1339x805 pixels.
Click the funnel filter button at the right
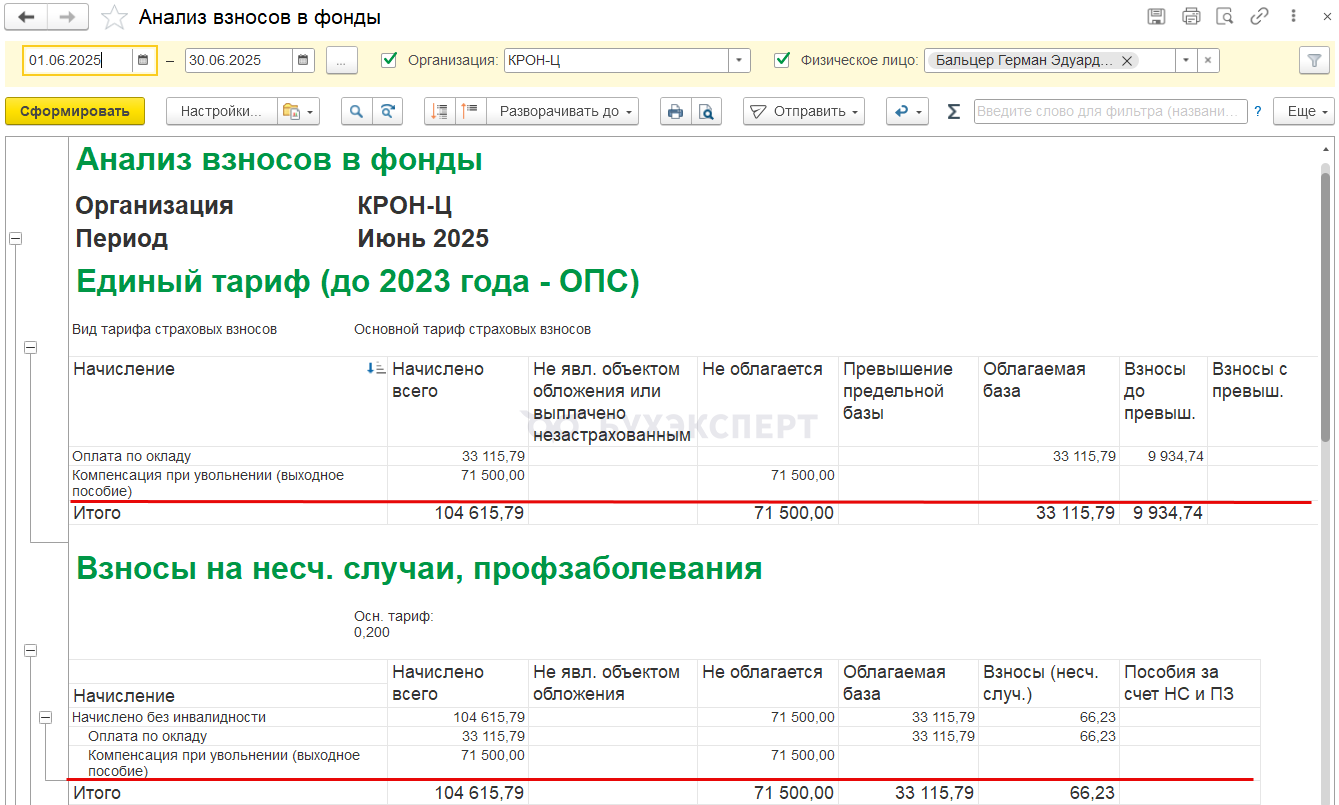[x=1314, y=60]
